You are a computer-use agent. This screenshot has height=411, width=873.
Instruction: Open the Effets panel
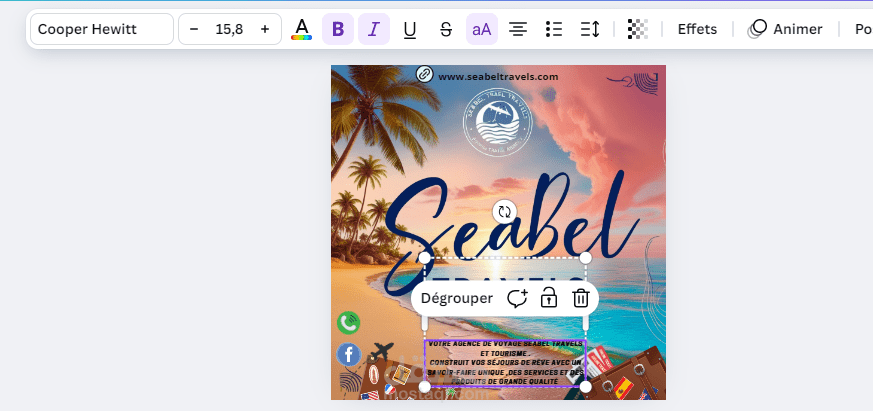[x=697, y=29]
